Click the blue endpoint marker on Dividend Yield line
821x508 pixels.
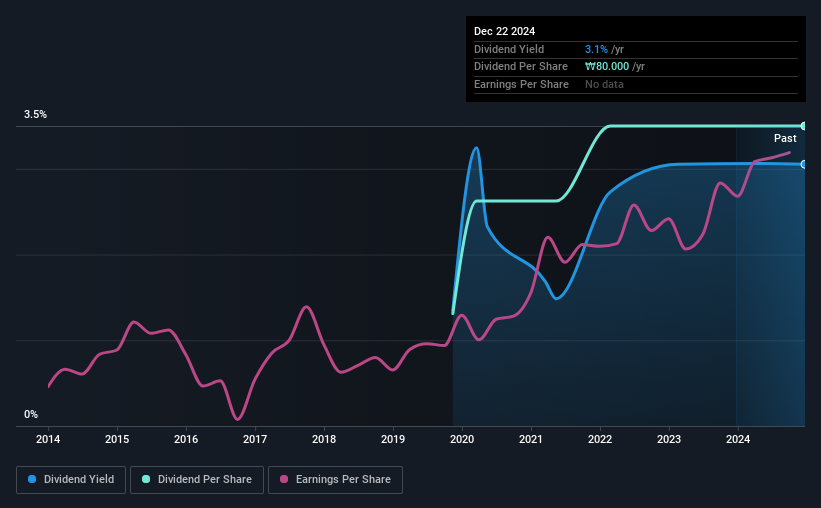[804, 164]
